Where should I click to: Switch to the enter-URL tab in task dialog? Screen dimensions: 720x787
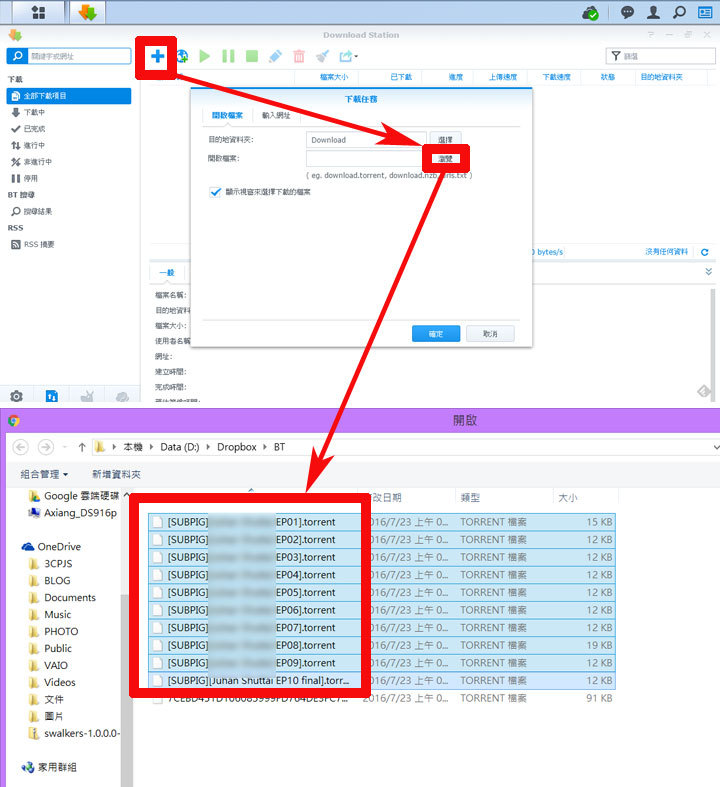tap(276, 115)
